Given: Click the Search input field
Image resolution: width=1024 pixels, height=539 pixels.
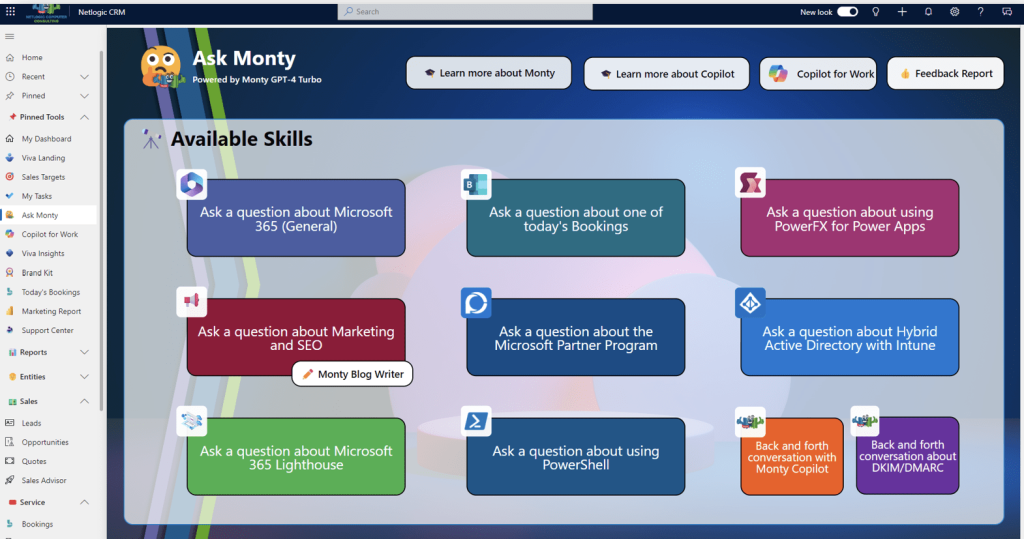Looking at the screenshot, I should coord(465,12).
